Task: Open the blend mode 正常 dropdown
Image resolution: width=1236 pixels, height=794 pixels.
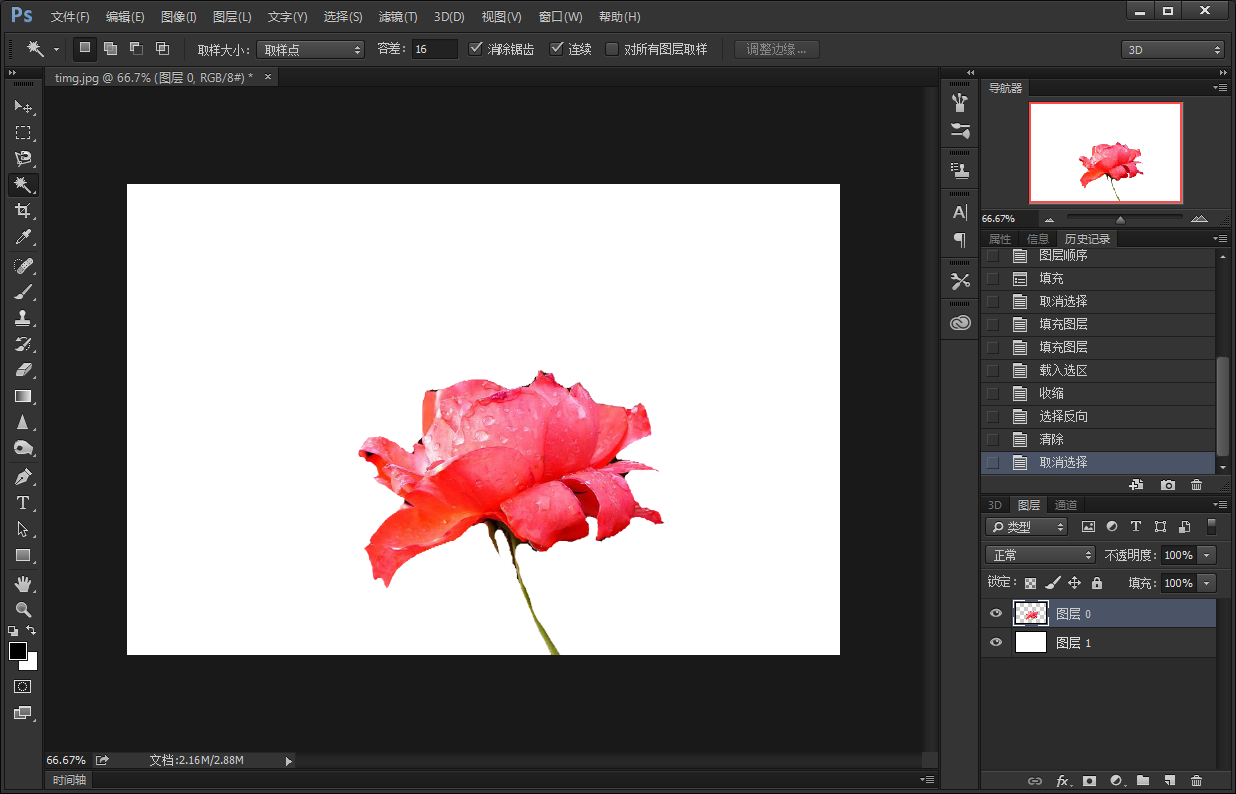Action: tap(1040, 555)
